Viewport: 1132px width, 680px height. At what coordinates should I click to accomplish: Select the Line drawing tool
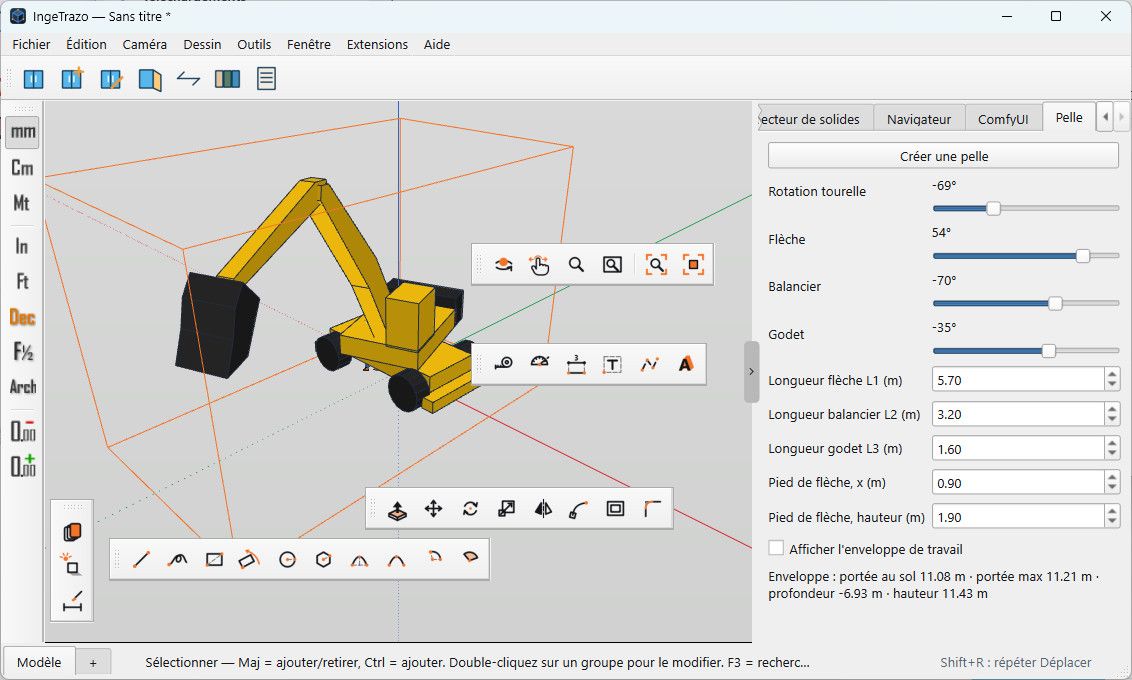tap(141, 559)
